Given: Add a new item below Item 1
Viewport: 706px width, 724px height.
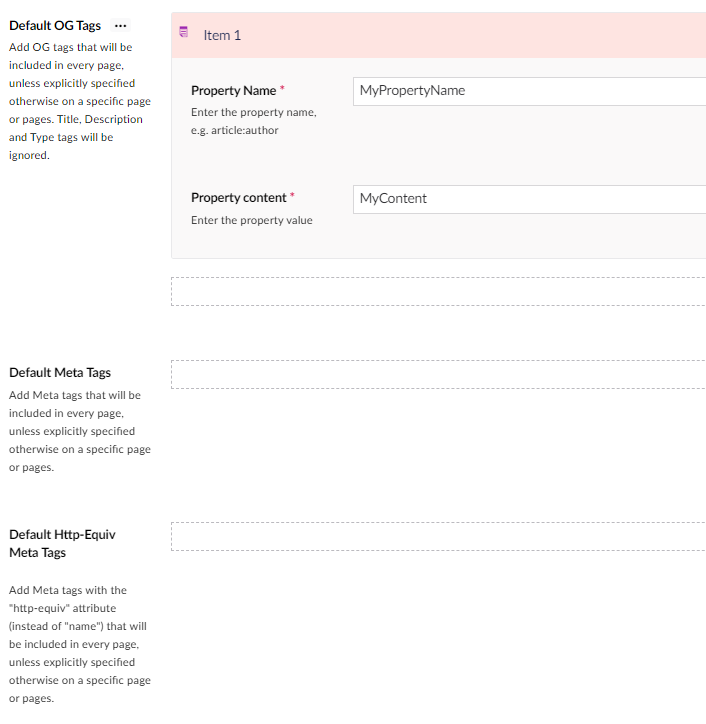Looking at the screenshot, I should (x=440, y=291).
